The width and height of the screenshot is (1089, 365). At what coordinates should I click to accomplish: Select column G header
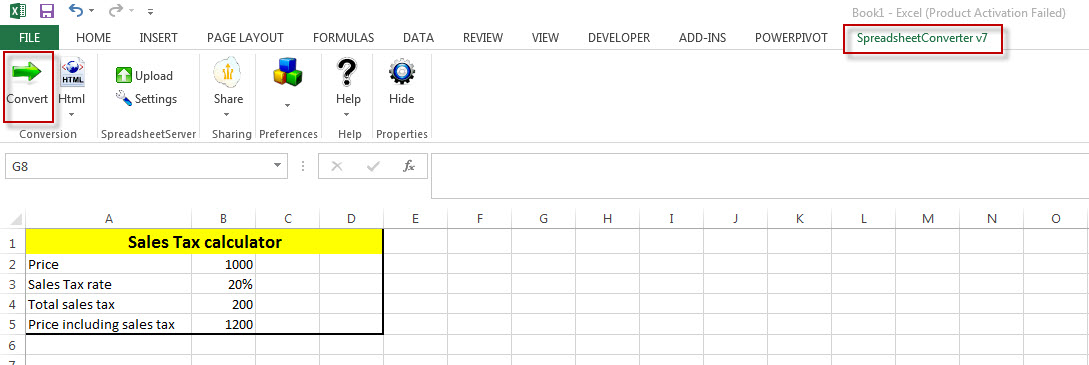pyautogui.click(x=543, y=219)
